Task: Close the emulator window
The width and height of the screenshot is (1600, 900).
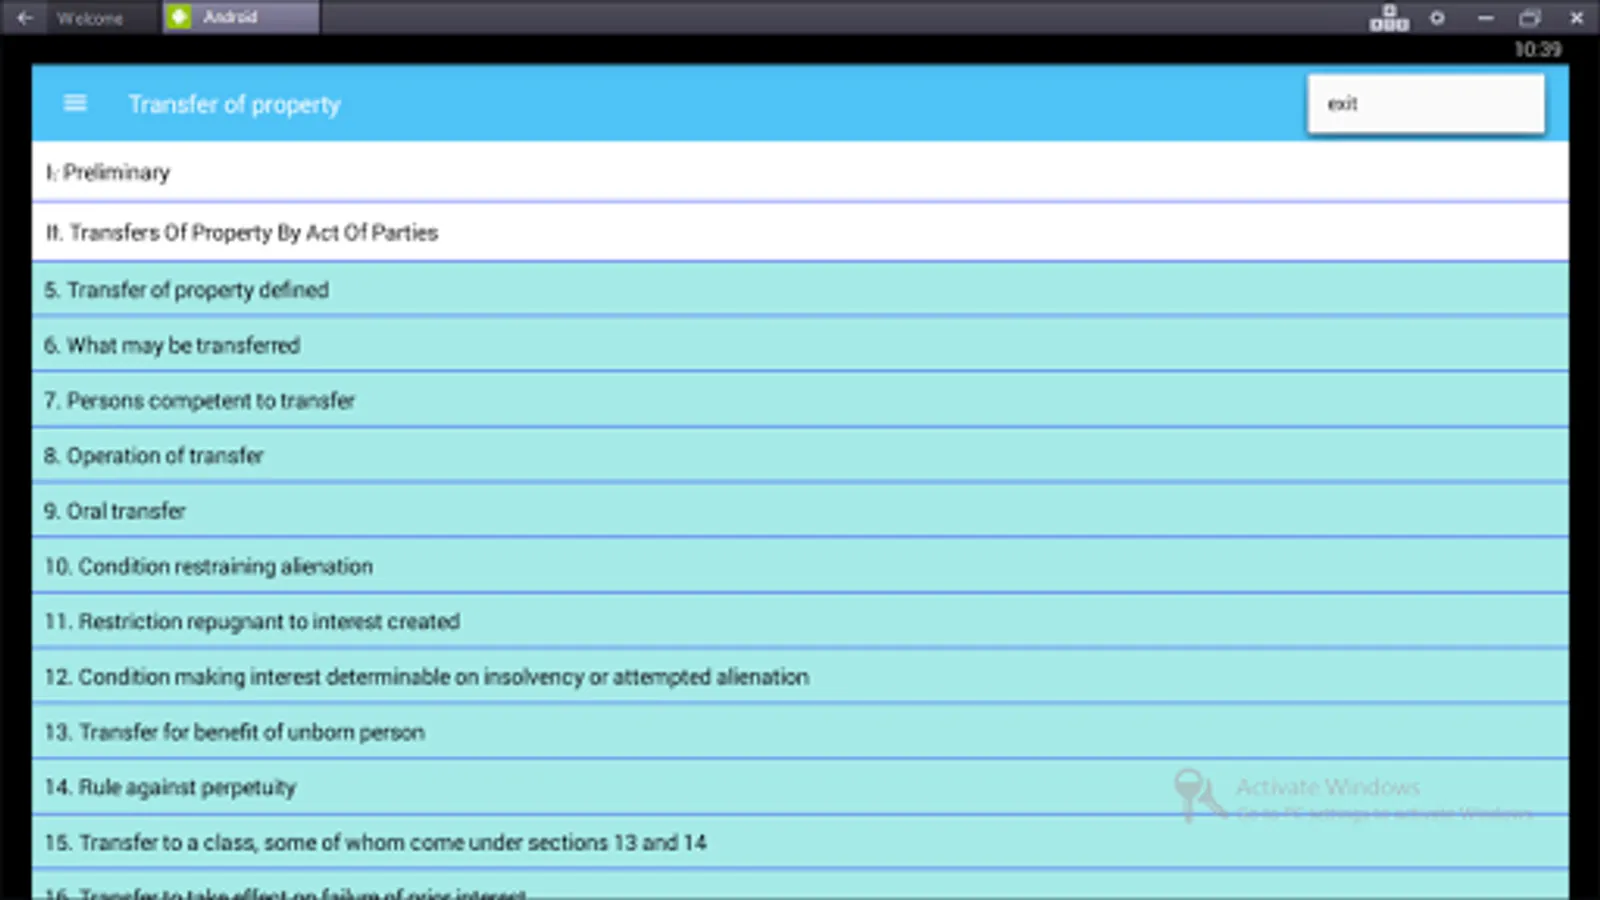Action: (1576, 18)
